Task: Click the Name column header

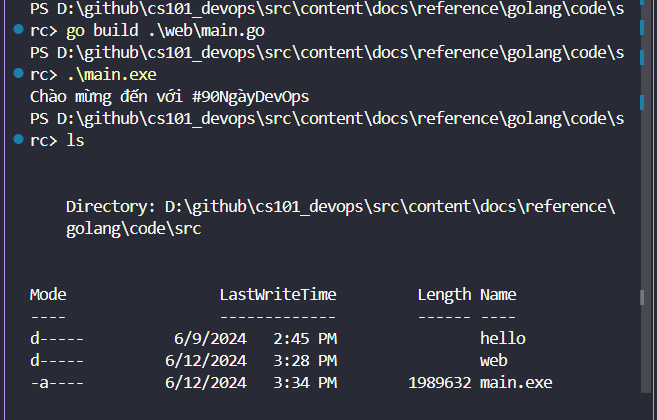Action: (498, 294)
